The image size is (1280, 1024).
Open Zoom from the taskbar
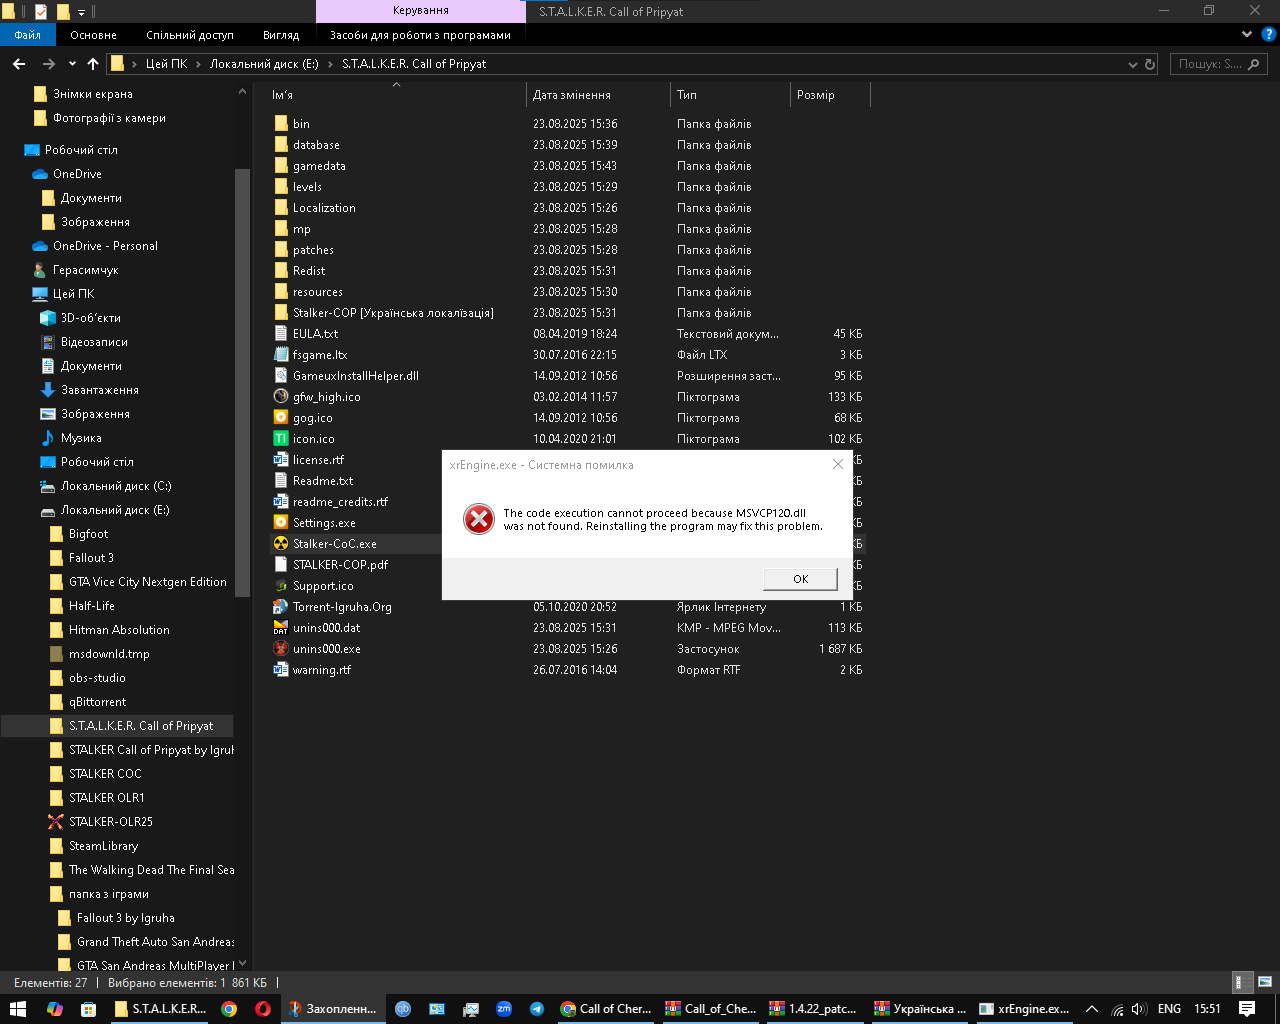coord(504,1009)
